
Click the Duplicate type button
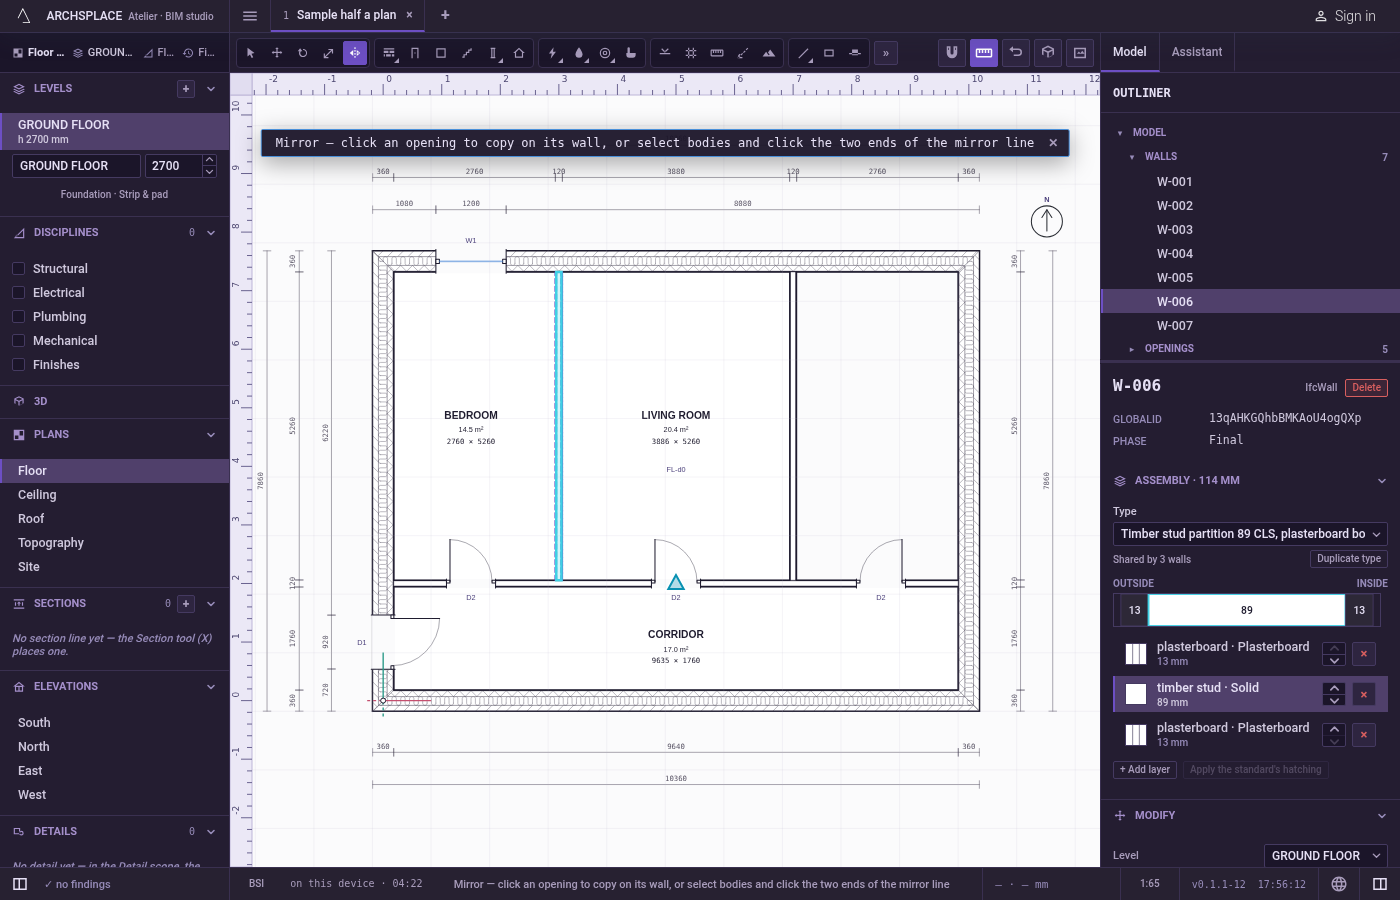point(1349,559)
